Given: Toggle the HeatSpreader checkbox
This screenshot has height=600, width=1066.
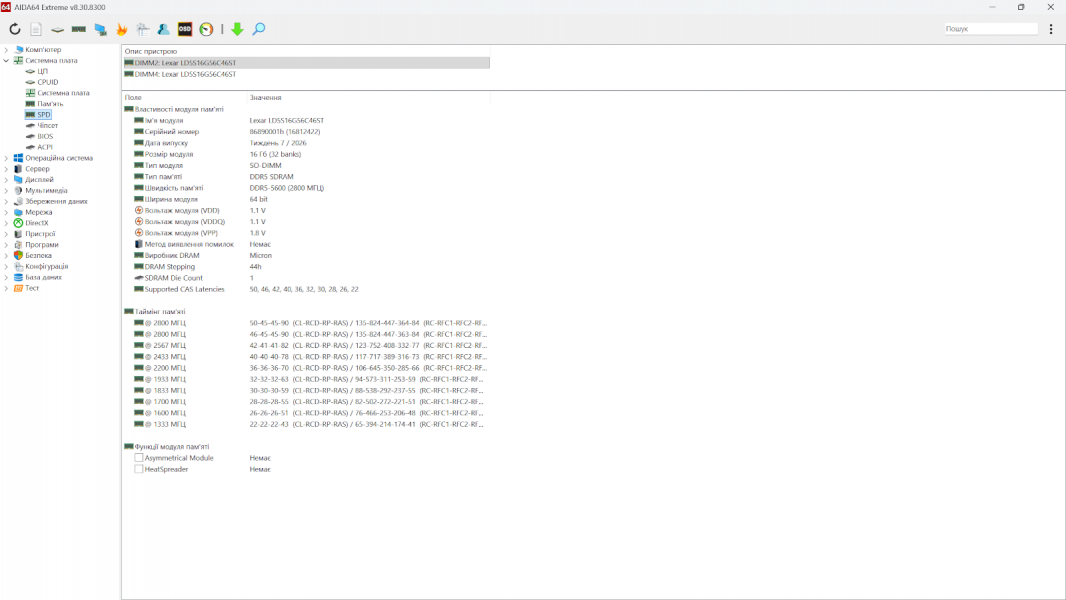Looking at the screenshot, I should pos(139,470).
